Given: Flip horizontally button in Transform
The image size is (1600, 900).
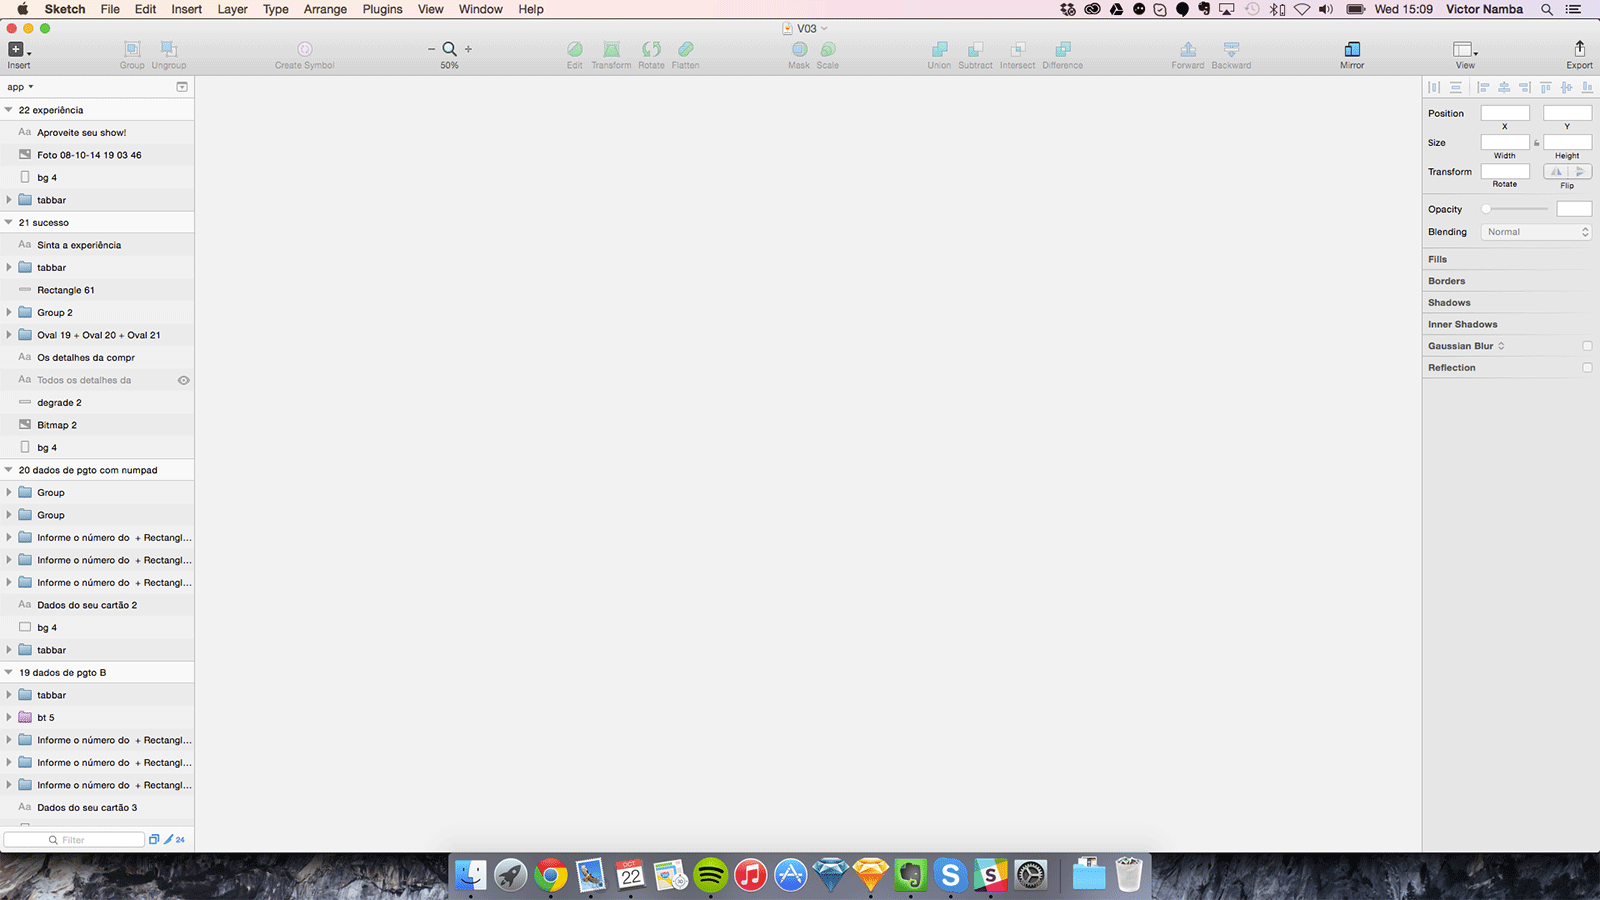Looking at the screenshot, I should tap(1556, 172).
